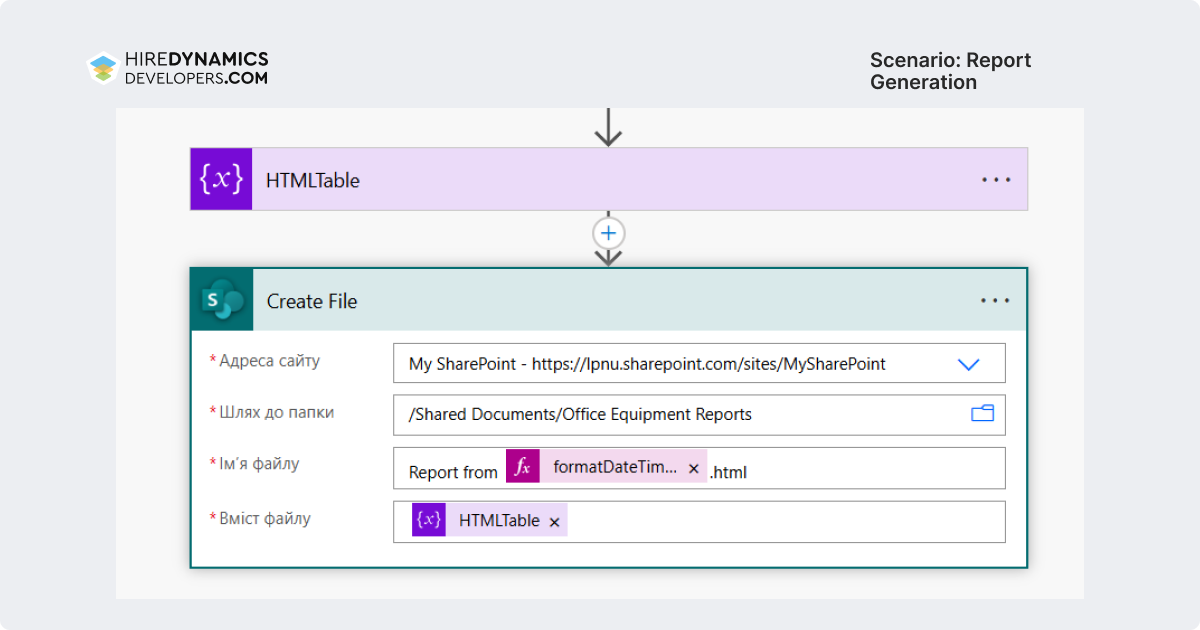Click the 'Ім'я файлу' label
Screen dimensions: 1200x630
pyautogui.click(x=259, y=464)
